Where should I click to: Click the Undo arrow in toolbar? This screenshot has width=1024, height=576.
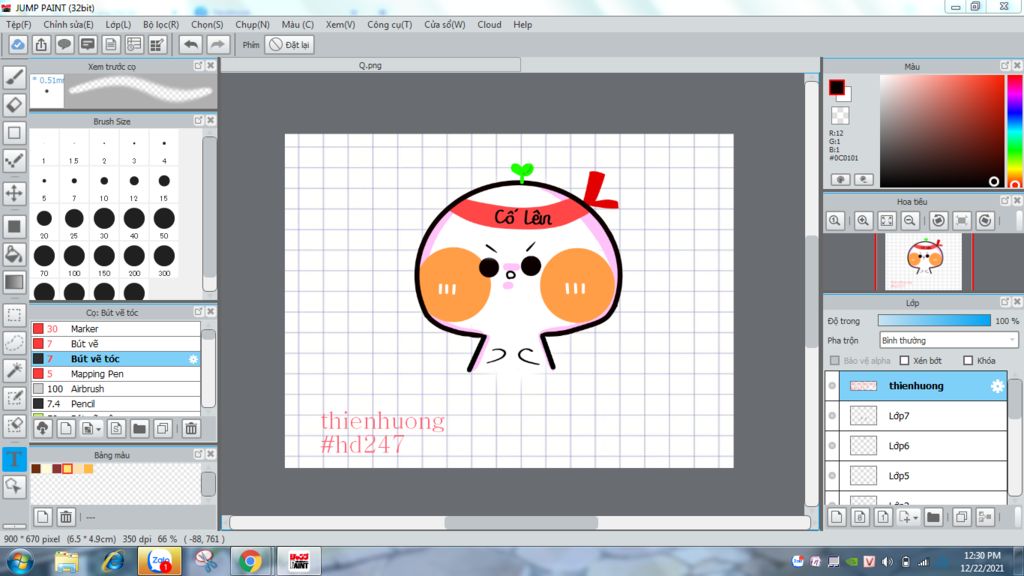pos(191,44)
